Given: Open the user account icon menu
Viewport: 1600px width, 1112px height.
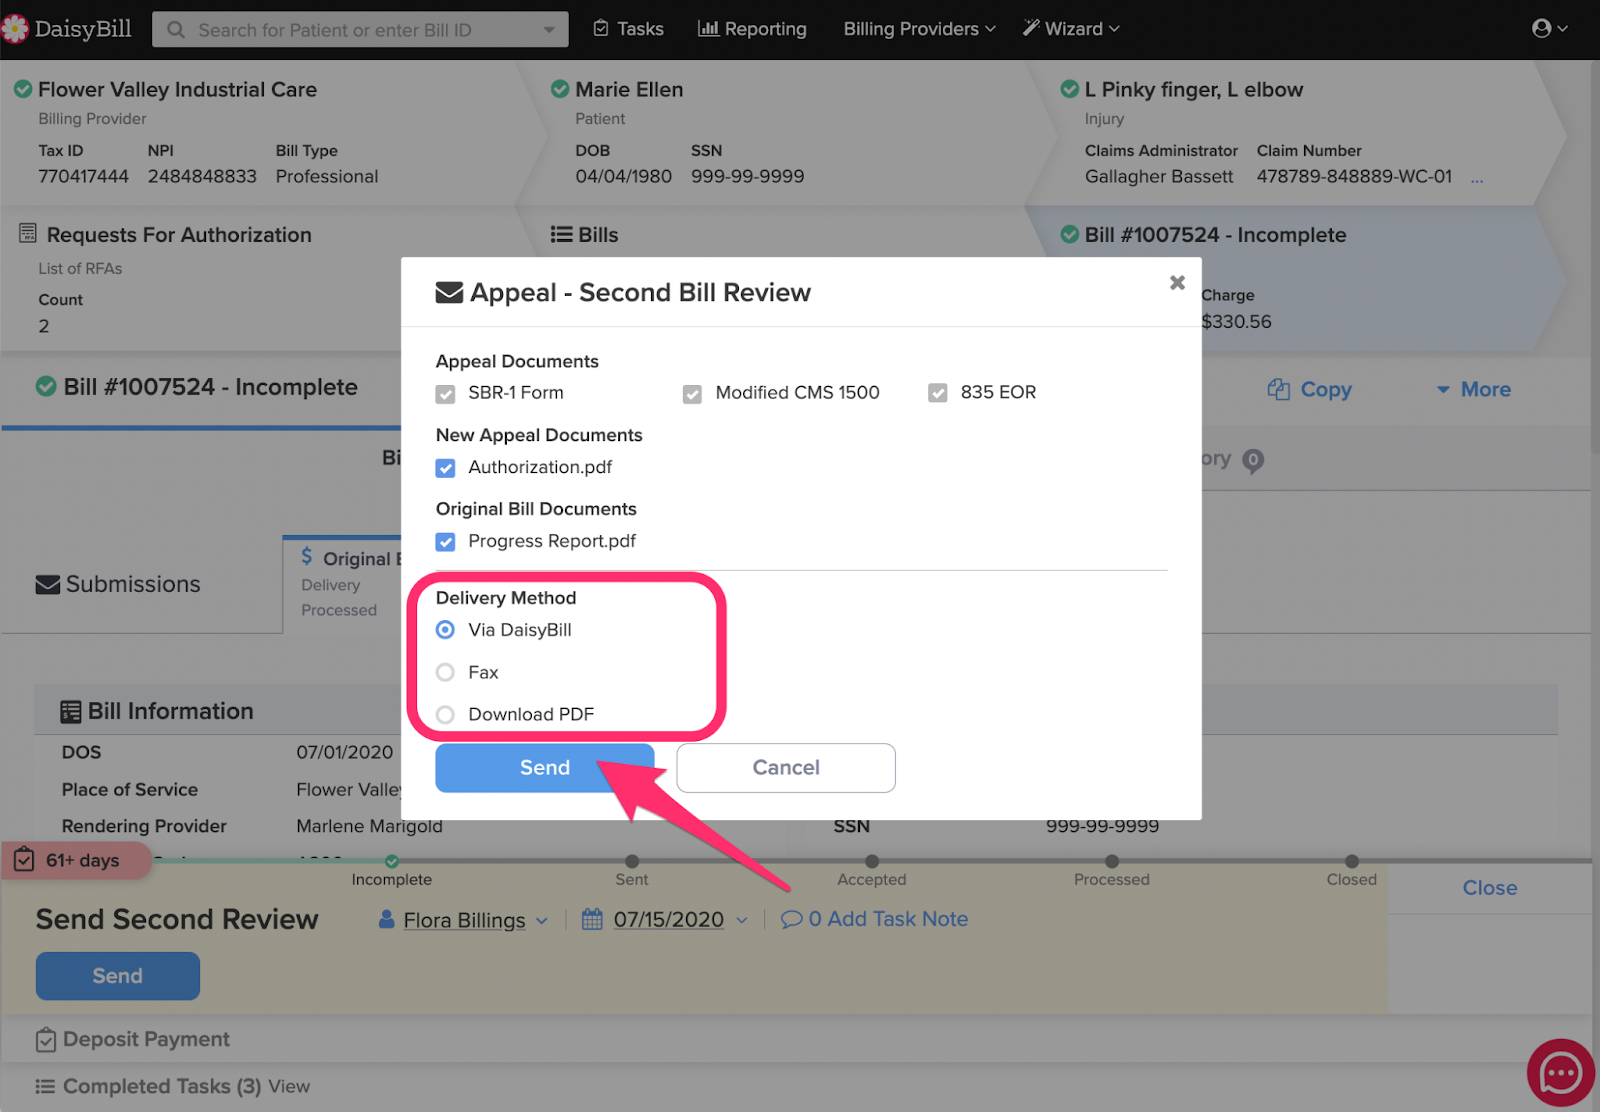Looking at the screenshot, I should pyautogui.click(x=1549, y=29).
